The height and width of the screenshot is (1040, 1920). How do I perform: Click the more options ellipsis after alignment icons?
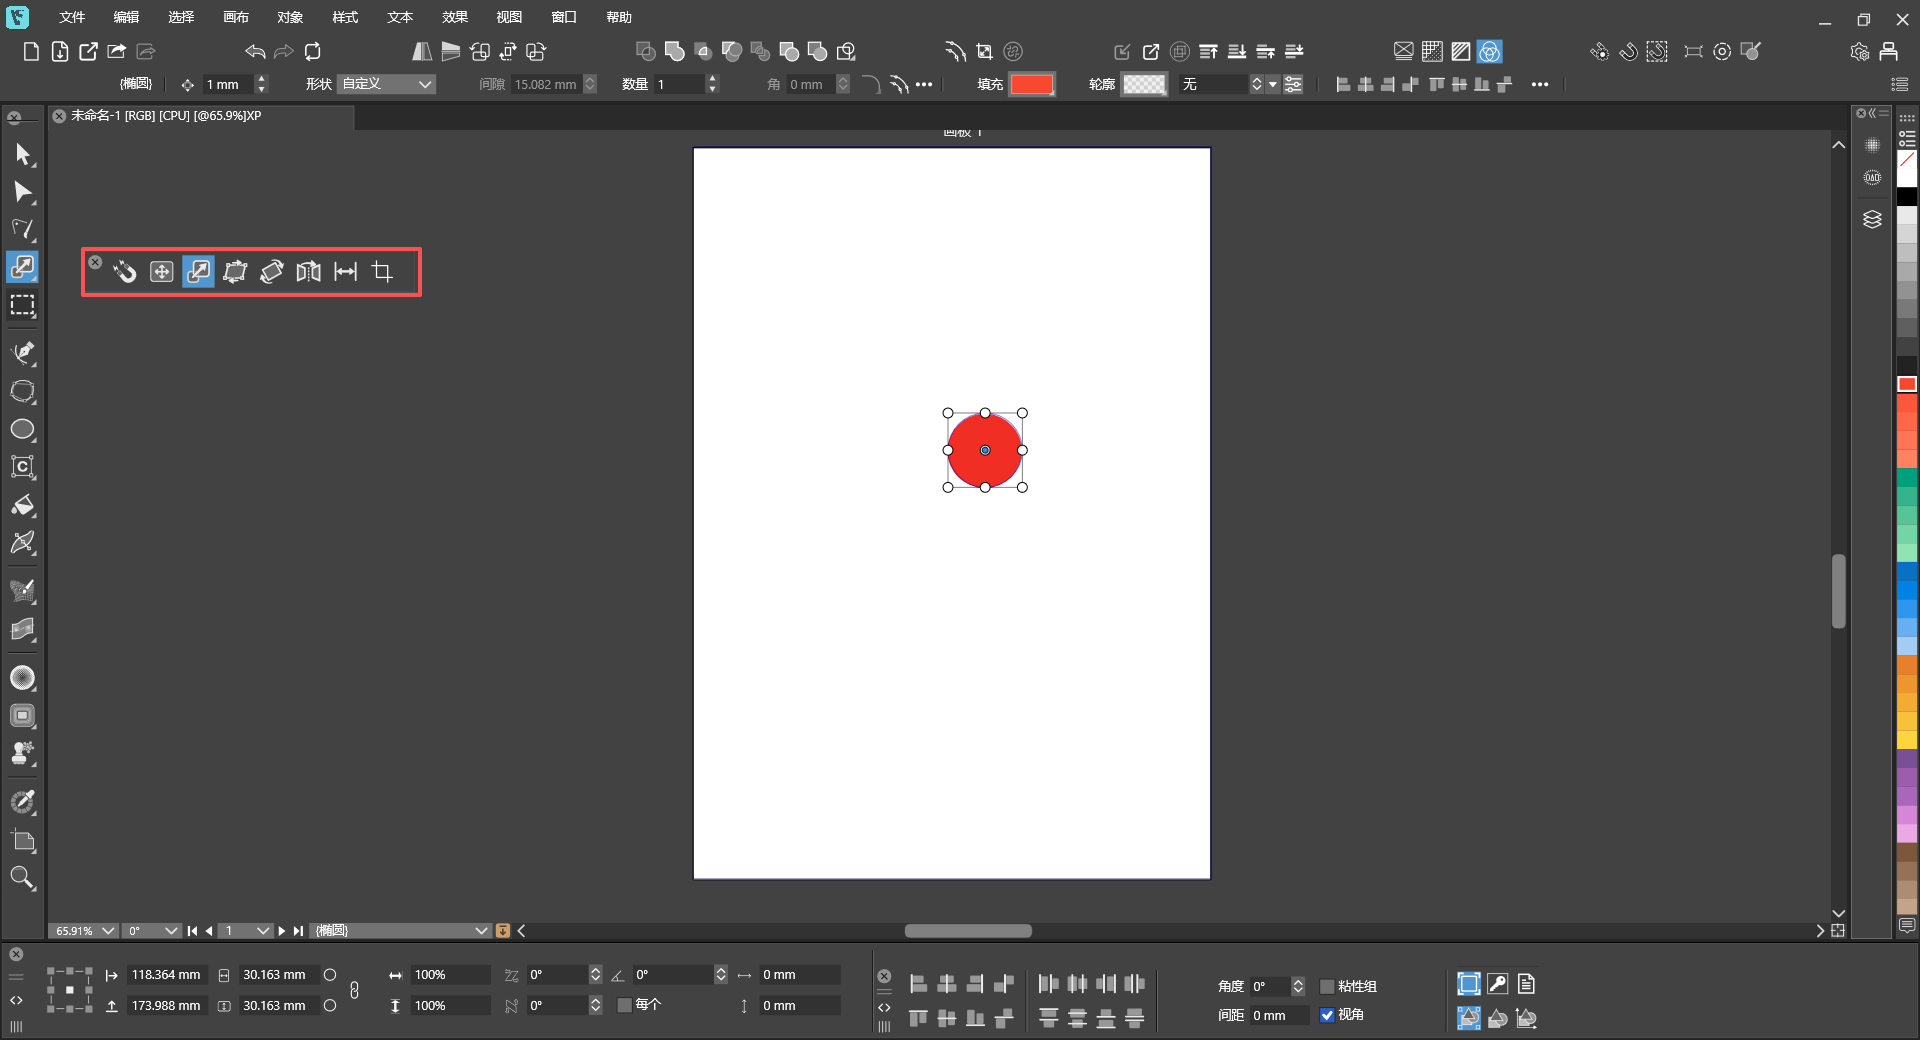(x=1540, y=85)
